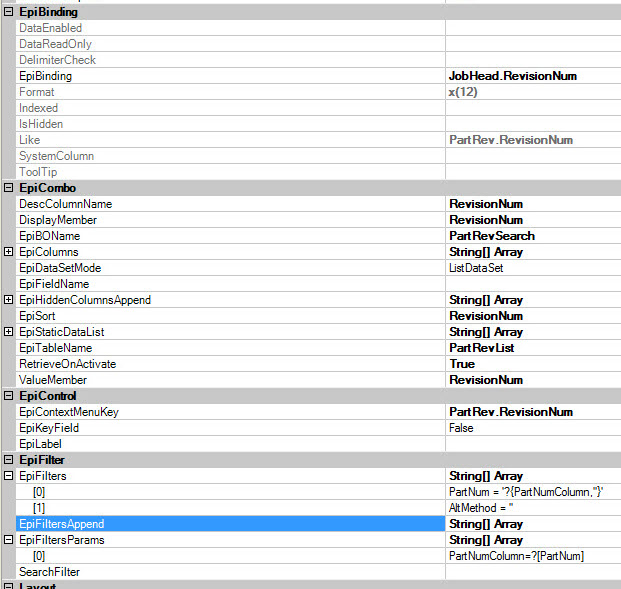Collapse the EpiFilters array
This screenshot has height=589, width=621.
pyautogui.click(x=8, y=476)
